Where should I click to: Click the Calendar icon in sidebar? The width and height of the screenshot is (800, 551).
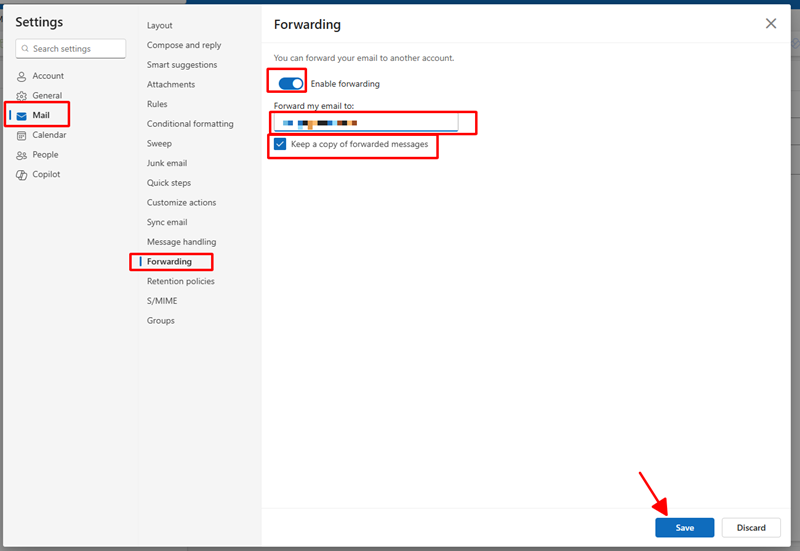click(22, 135)
